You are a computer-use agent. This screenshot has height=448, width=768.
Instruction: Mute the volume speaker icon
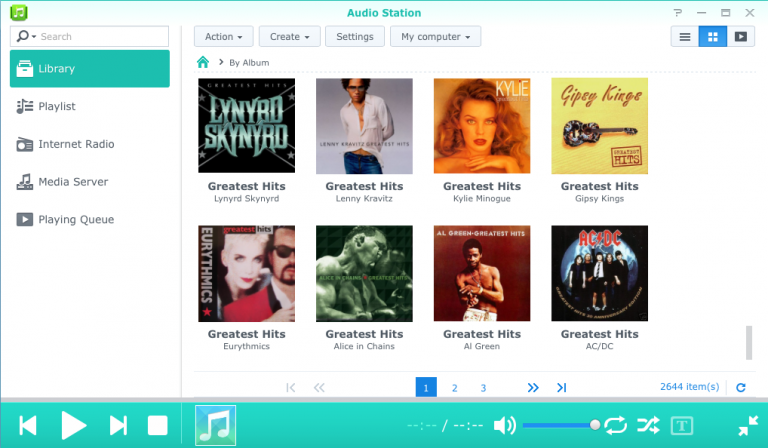click(504, 425)
